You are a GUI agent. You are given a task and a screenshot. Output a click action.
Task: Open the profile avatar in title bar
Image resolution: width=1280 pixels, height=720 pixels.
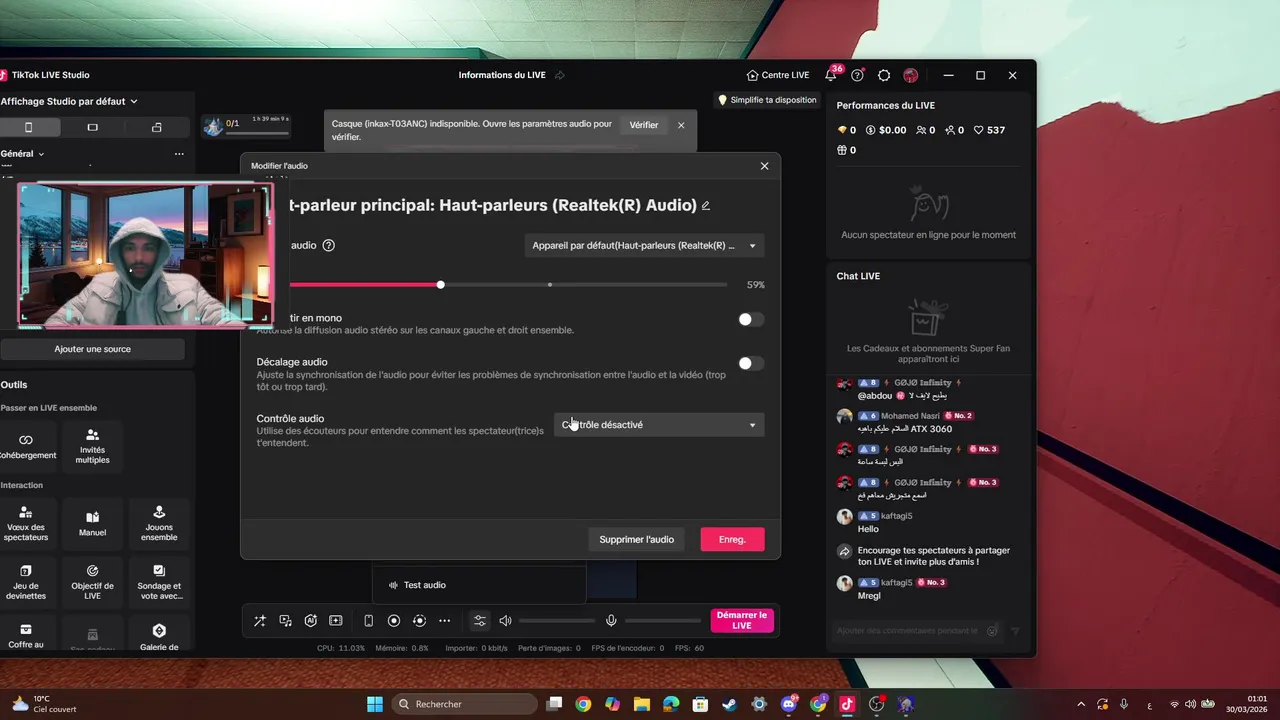pos(910,75)
